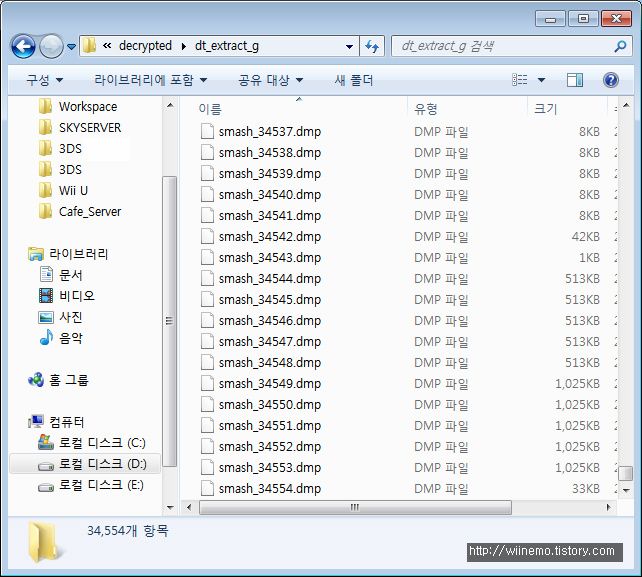The width and height of the screenshot is (642, 577).
Task: Open recent locations dropdown beside Forward button
Action: tap(71, 47)
